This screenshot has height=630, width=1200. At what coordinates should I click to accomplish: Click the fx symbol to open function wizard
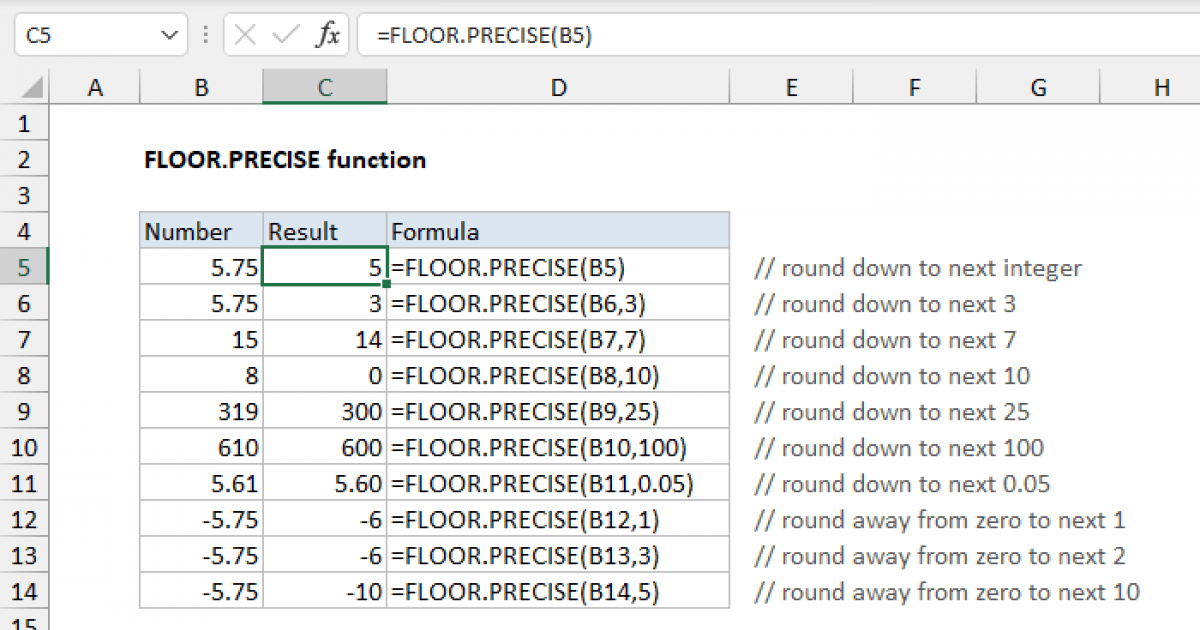pyautogui.click(x=330, y=34)
